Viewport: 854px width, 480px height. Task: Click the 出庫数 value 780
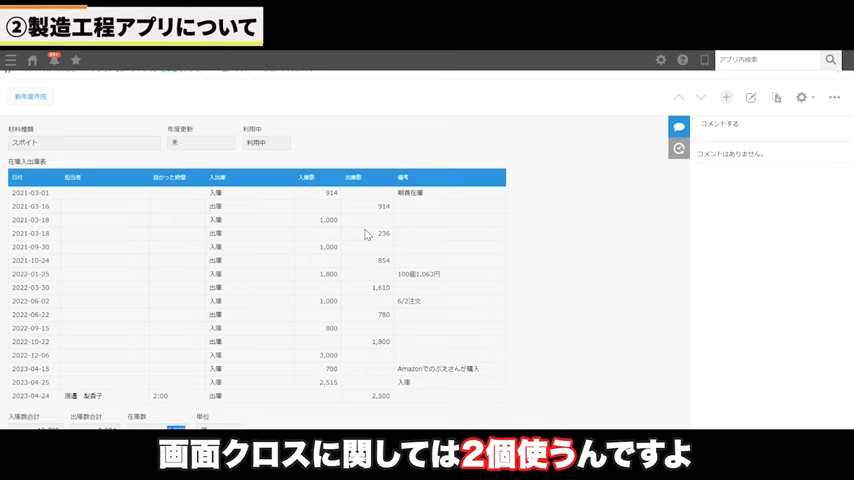pyautogui.click(x=384, y=315)
